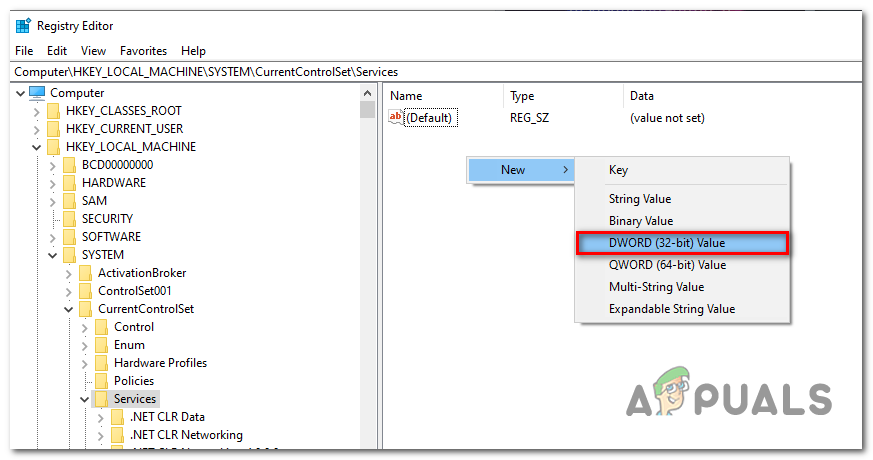The height and width of the screenshot is (460, 873).
Task: Expand the SAM key
Action: point(53,201)
